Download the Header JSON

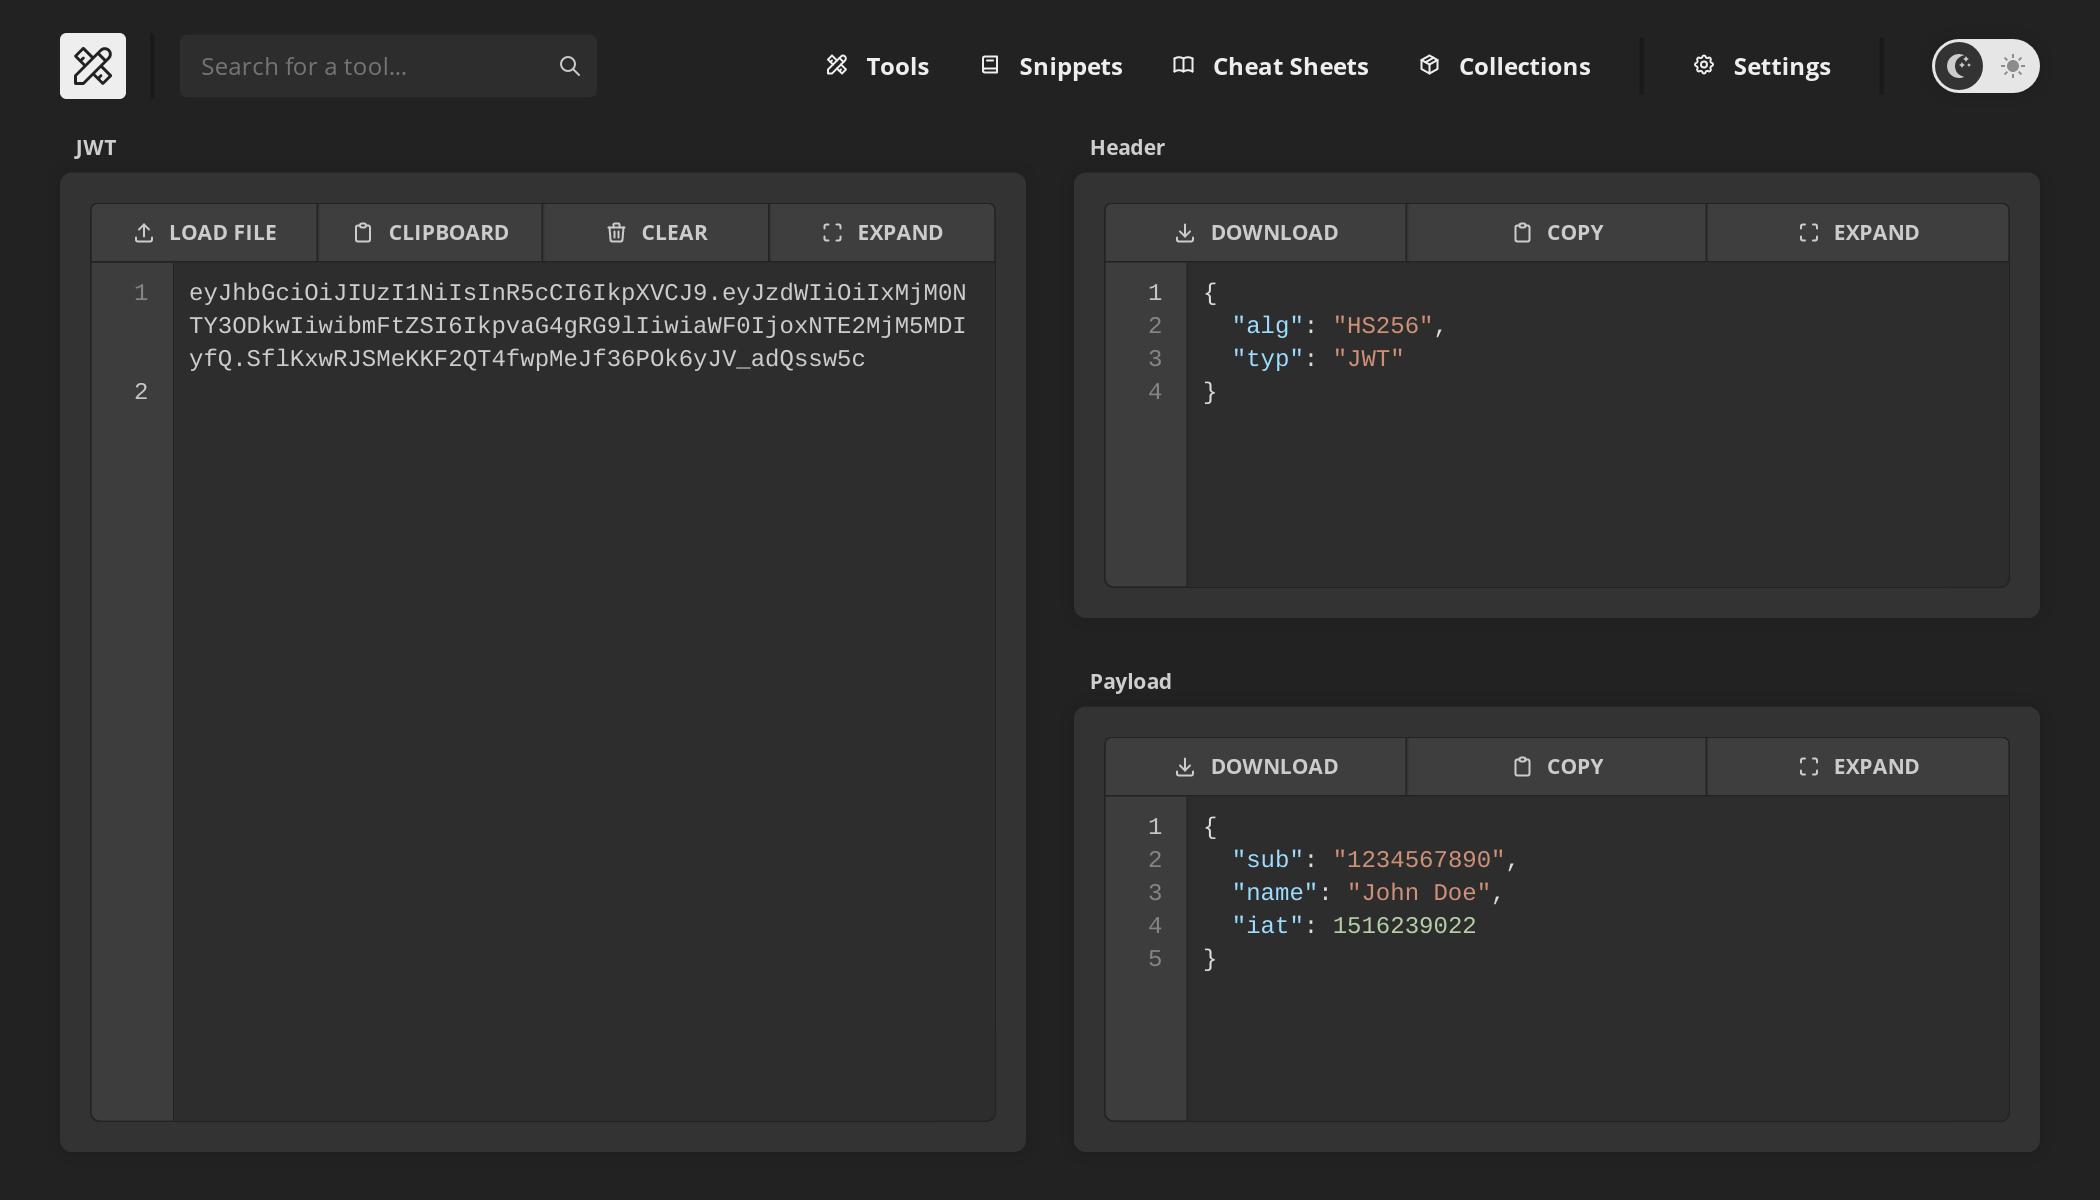1256,233
